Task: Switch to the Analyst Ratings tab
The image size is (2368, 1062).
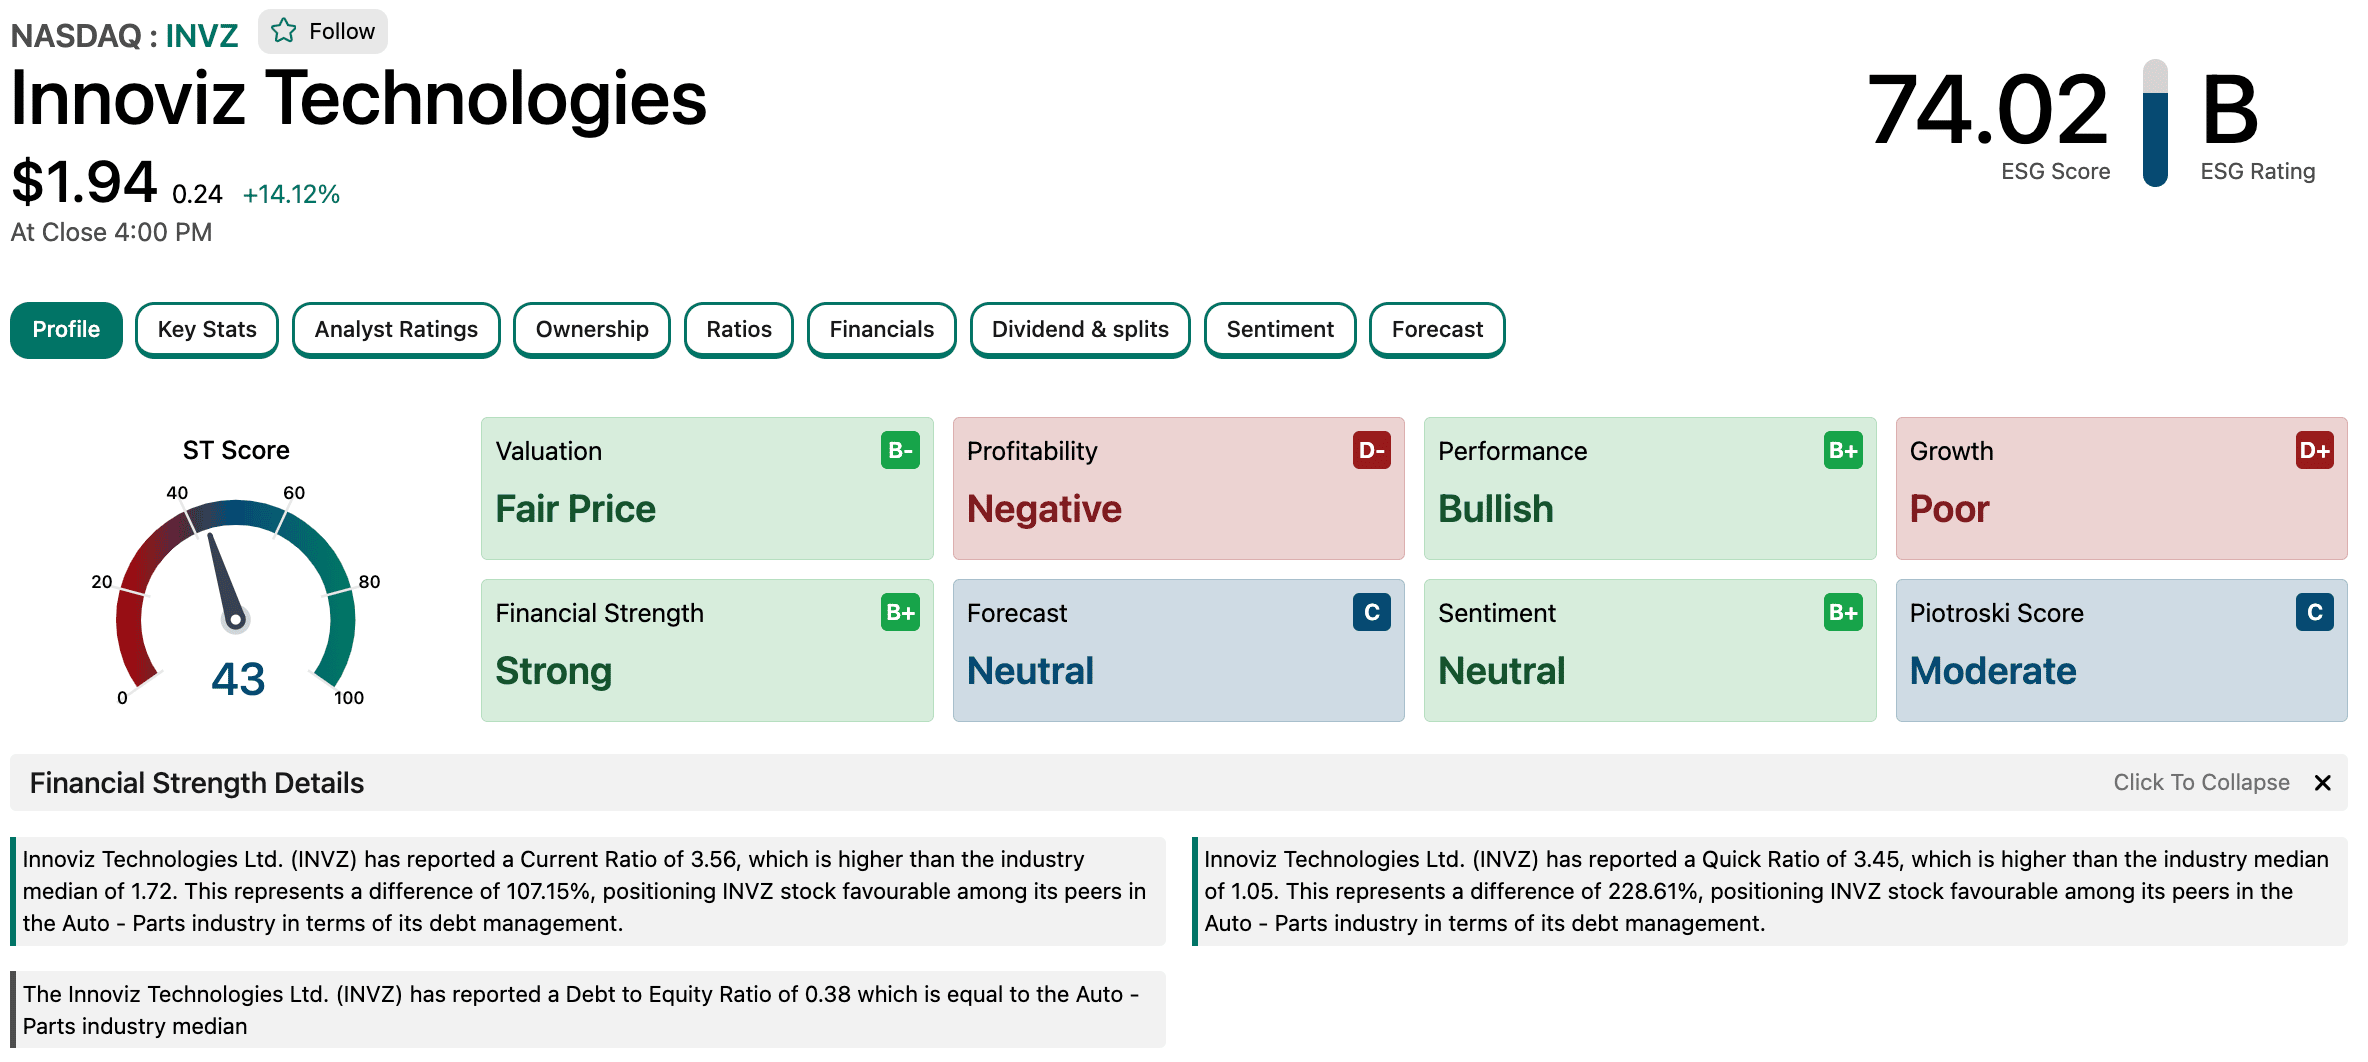Action: tap(396, 330)
